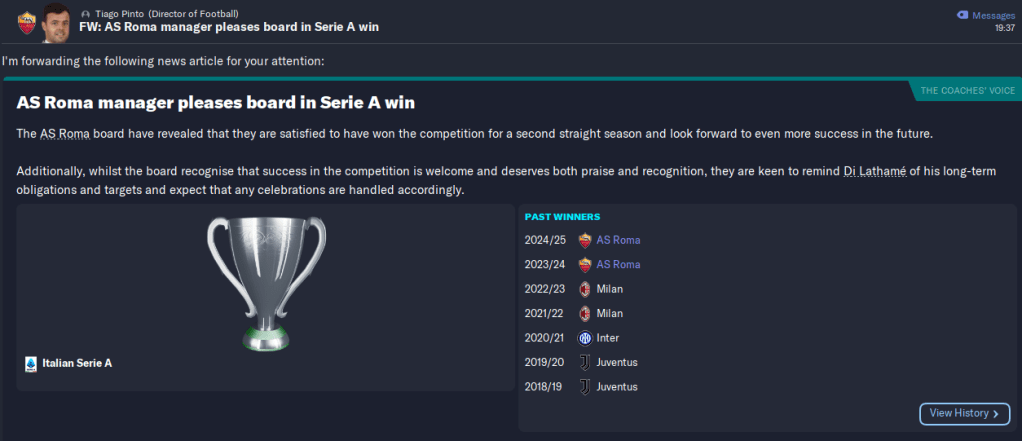Open Tiago Pinto's profile portrait
Screen dimensions: 1022x441
tap(58, 21)
